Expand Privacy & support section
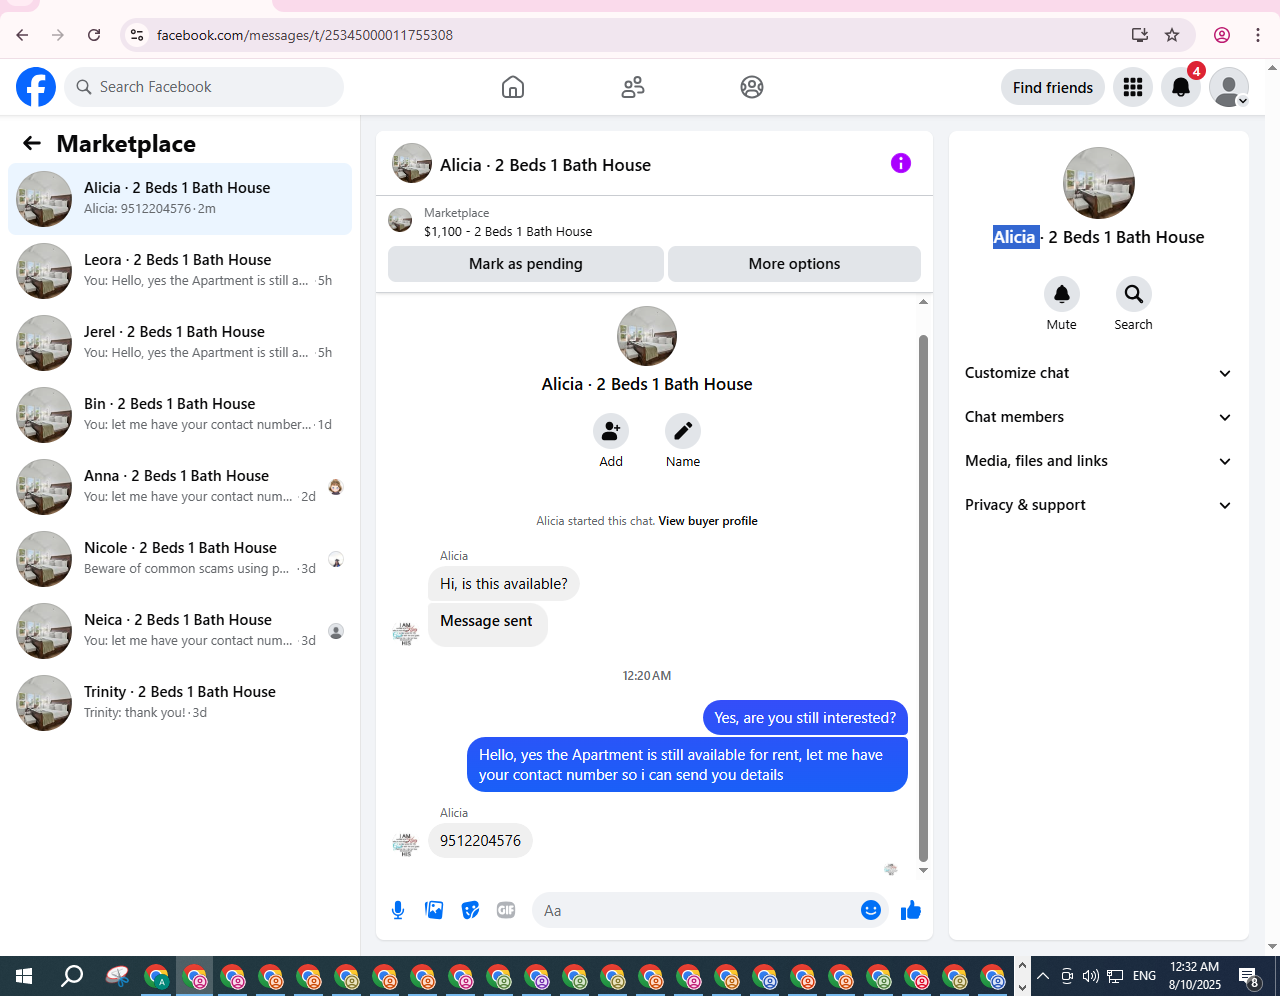The width and height of the screenshot is (1280, 996). point(1098,505)
